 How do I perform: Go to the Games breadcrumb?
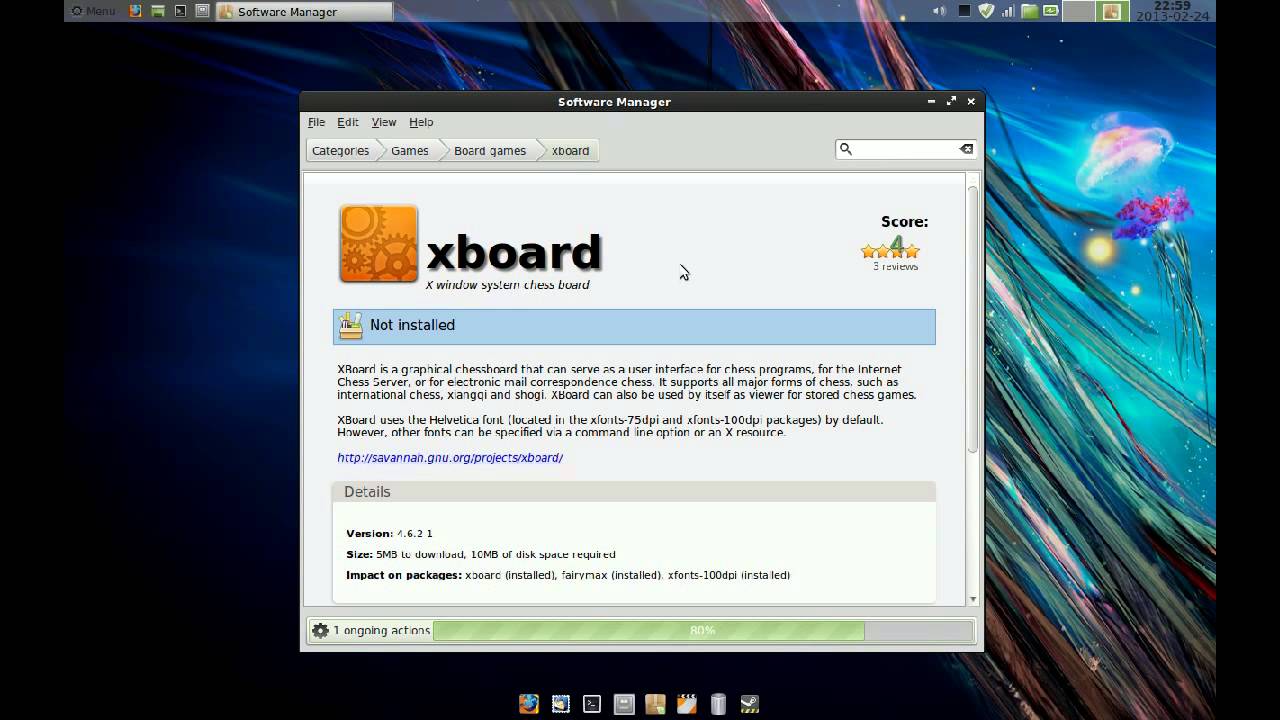[x=410, y=150]
